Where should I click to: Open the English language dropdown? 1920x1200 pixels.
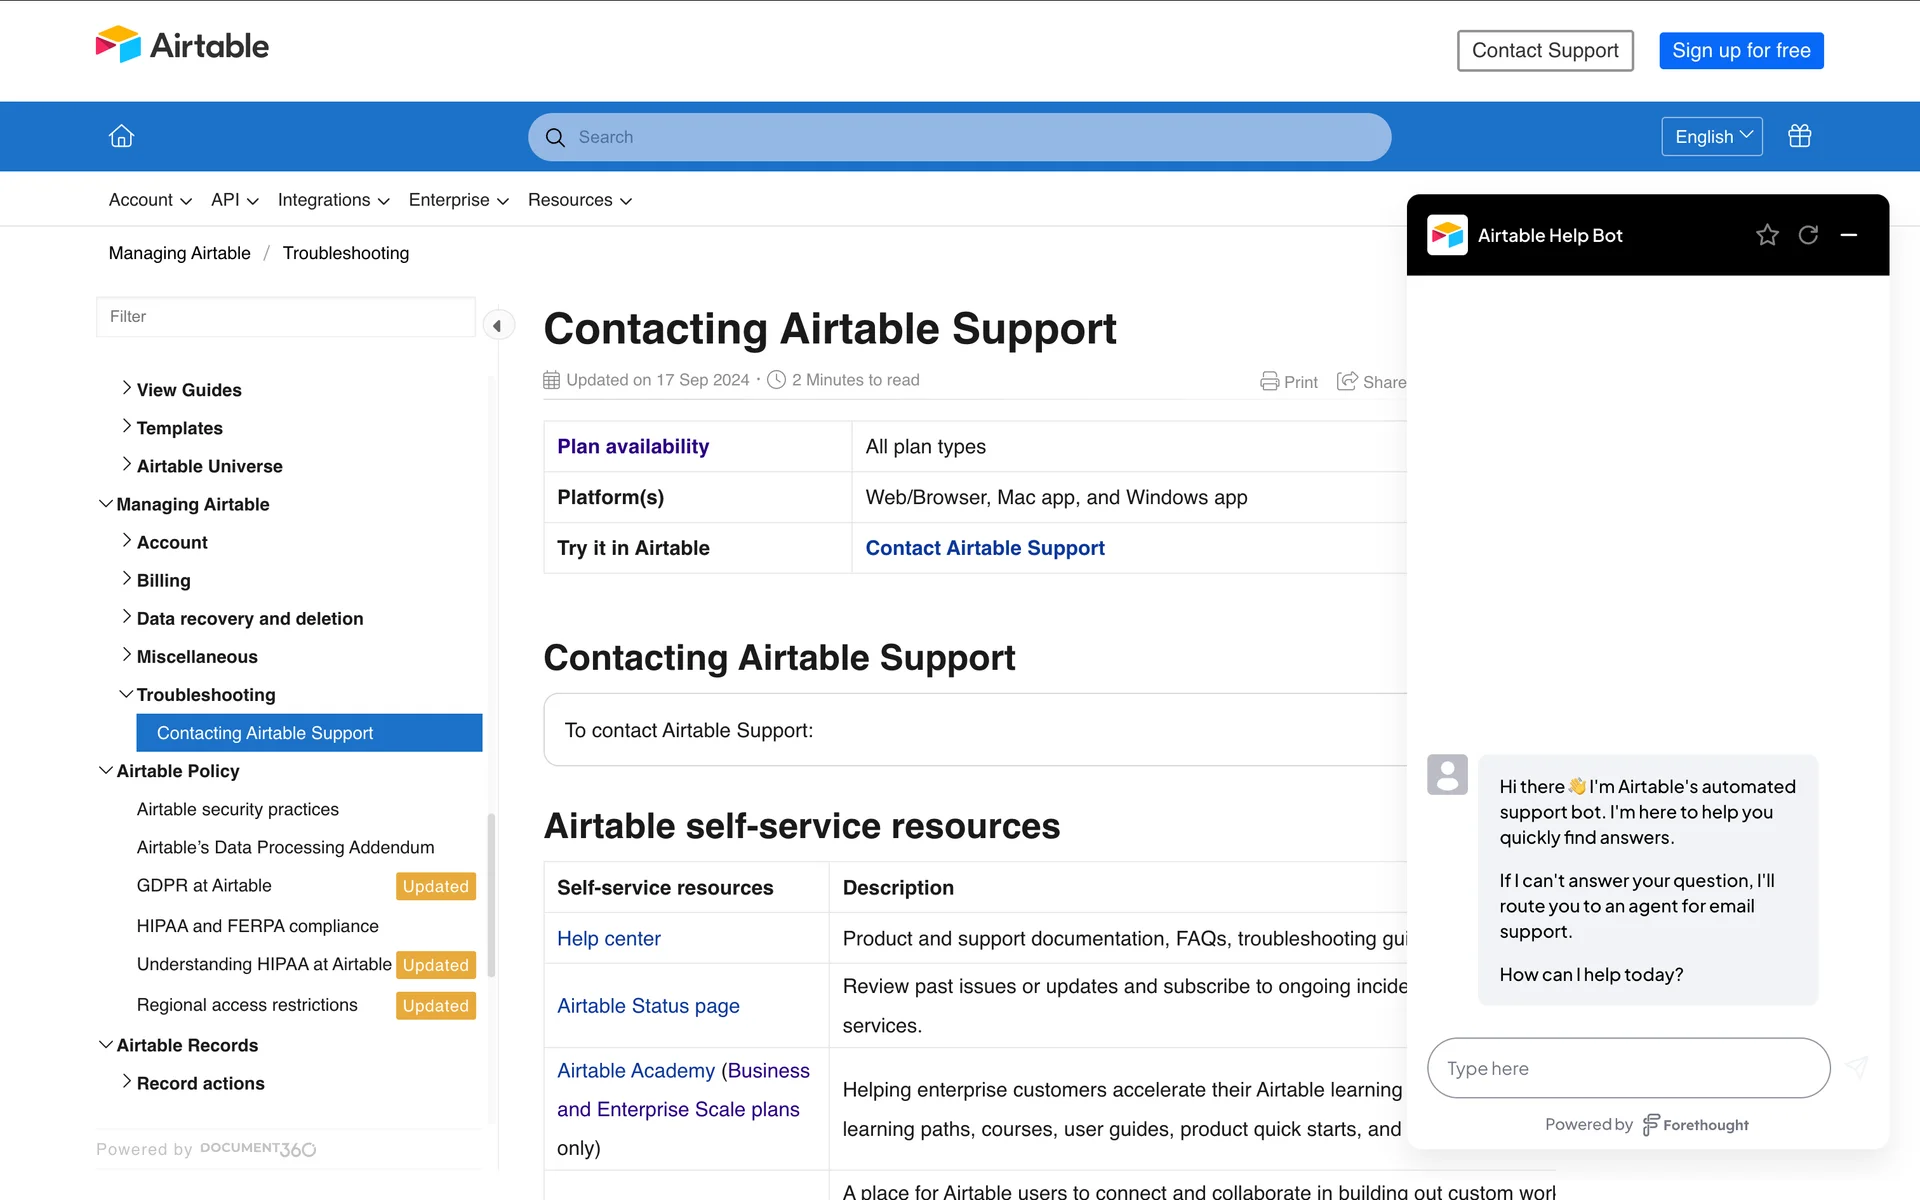1711,136
